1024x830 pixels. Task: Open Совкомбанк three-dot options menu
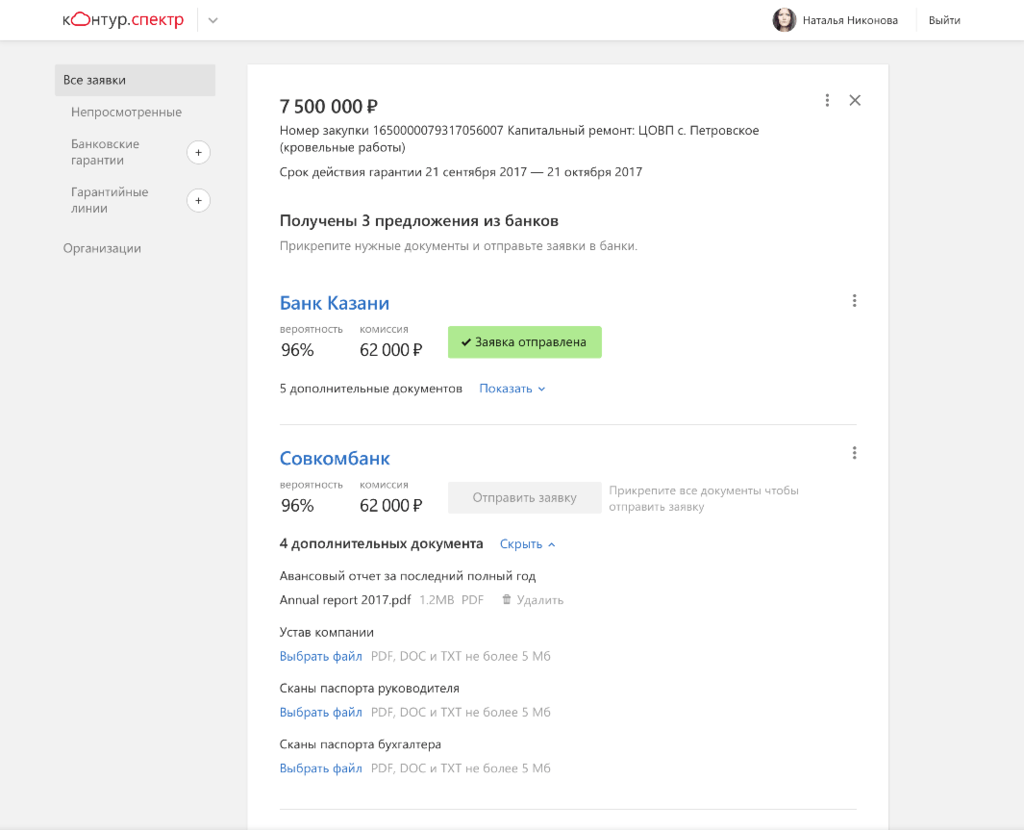click(x=854, y=453)
